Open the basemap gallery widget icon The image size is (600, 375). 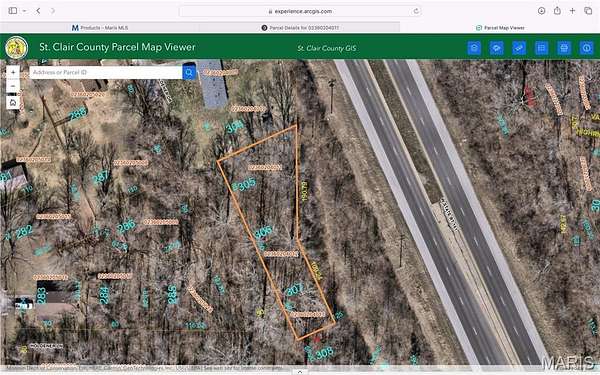click(474, 48)
